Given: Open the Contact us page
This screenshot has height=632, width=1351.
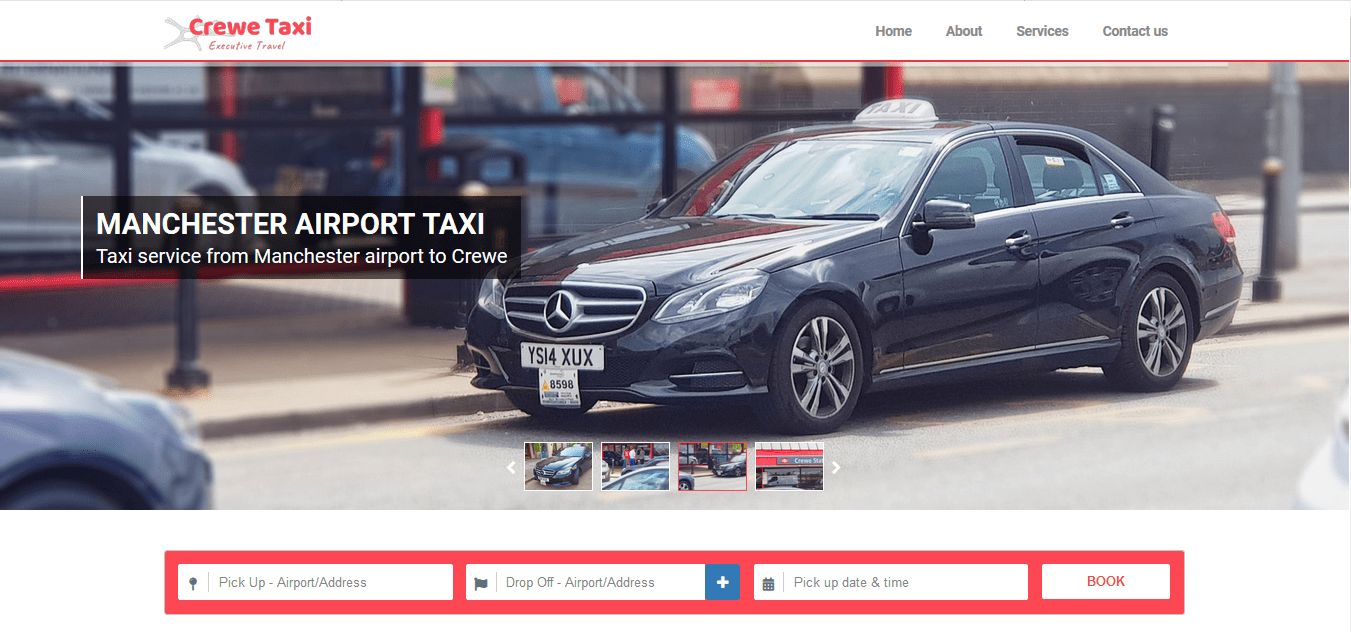Looking at the screenshot, I should [1134, 31].
